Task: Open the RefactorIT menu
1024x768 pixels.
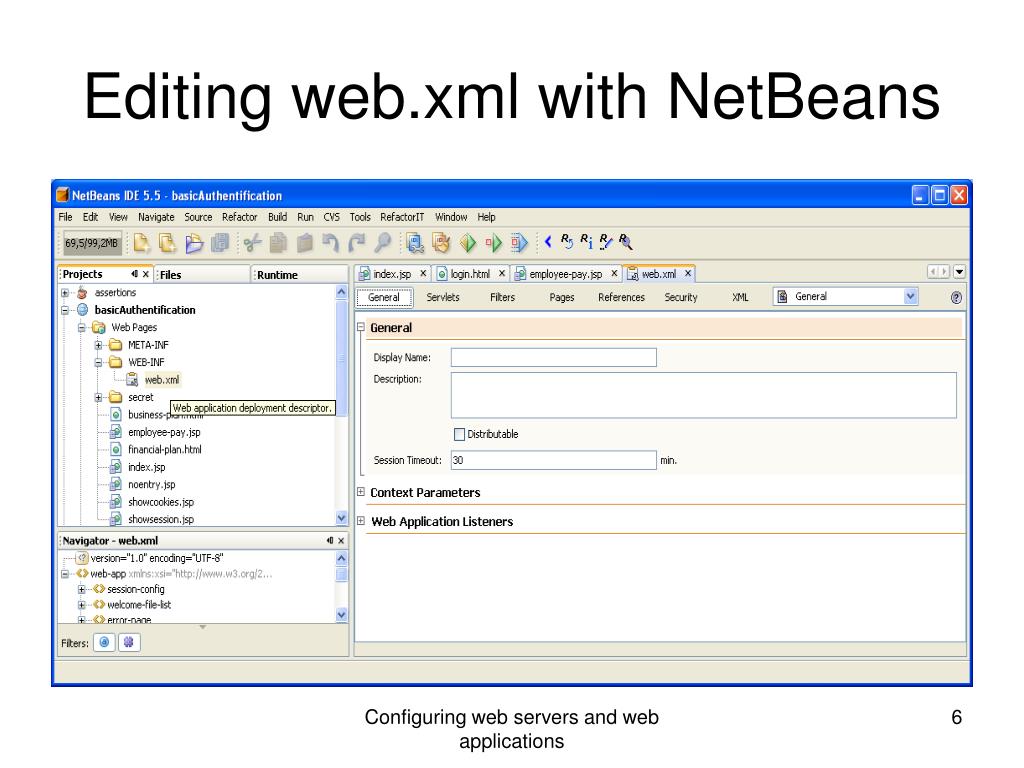Action: click(x=402, y=217)
